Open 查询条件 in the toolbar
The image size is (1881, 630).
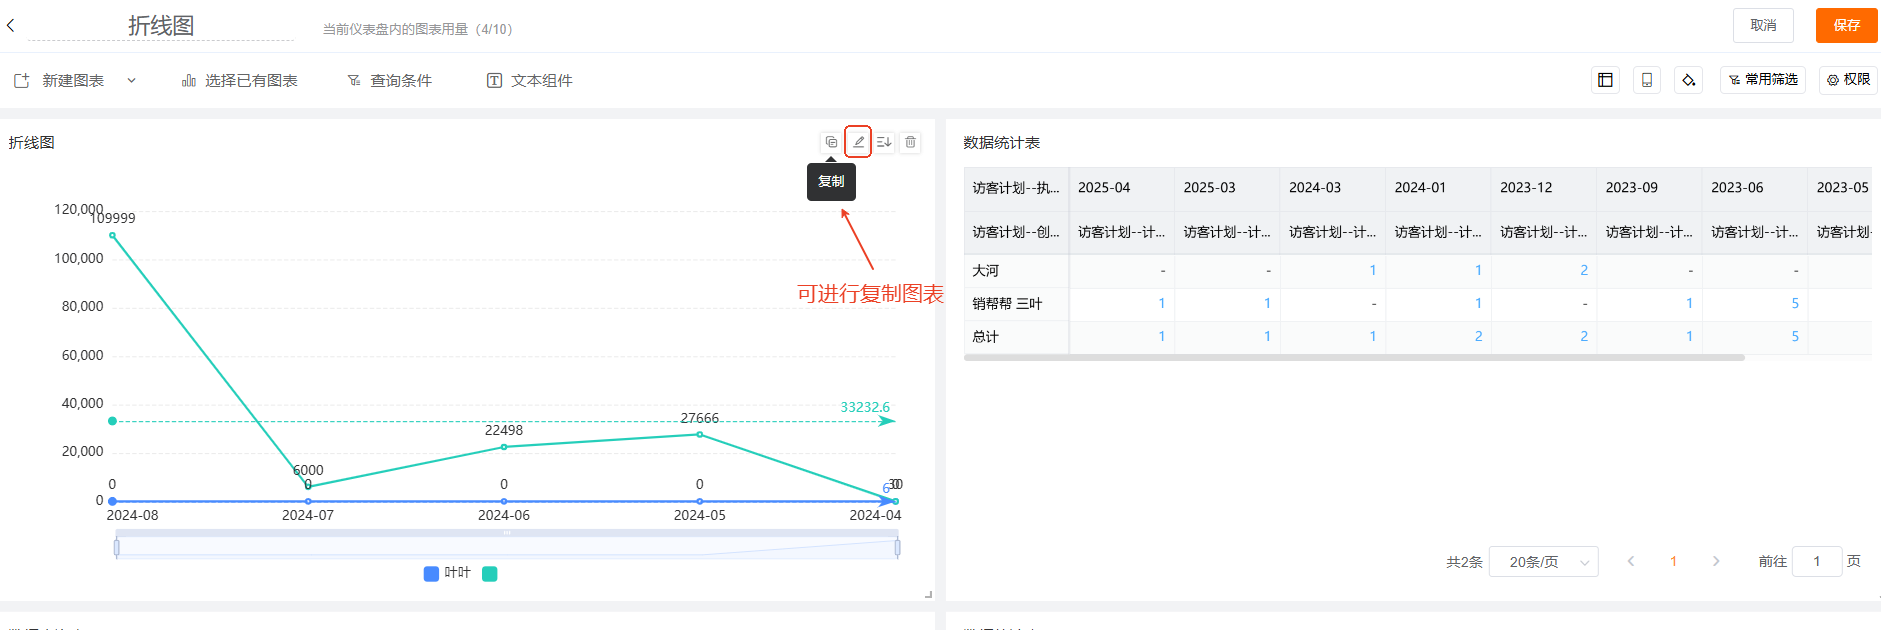click(390, 80)
